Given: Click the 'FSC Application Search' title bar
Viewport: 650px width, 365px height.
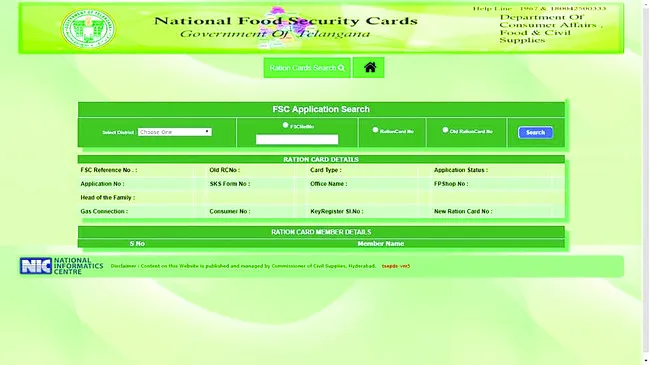Looking at the screenshot, I should 321,109.
